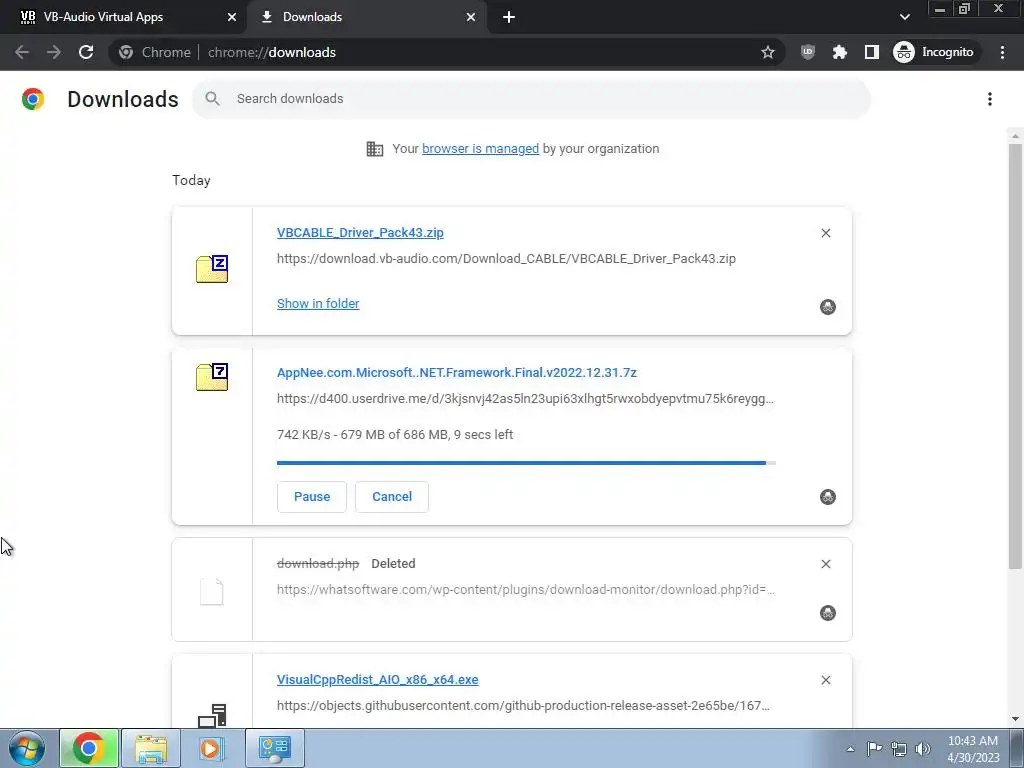Click the 'Today' heading
The image size is (1024, 768).
(x=191, y=180)
